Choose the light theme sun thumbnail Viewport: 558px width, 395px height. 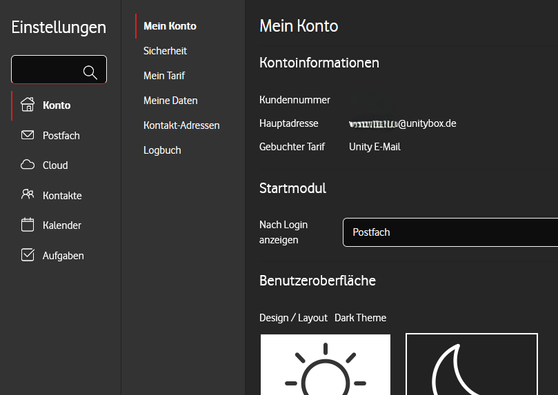point(325,364)
